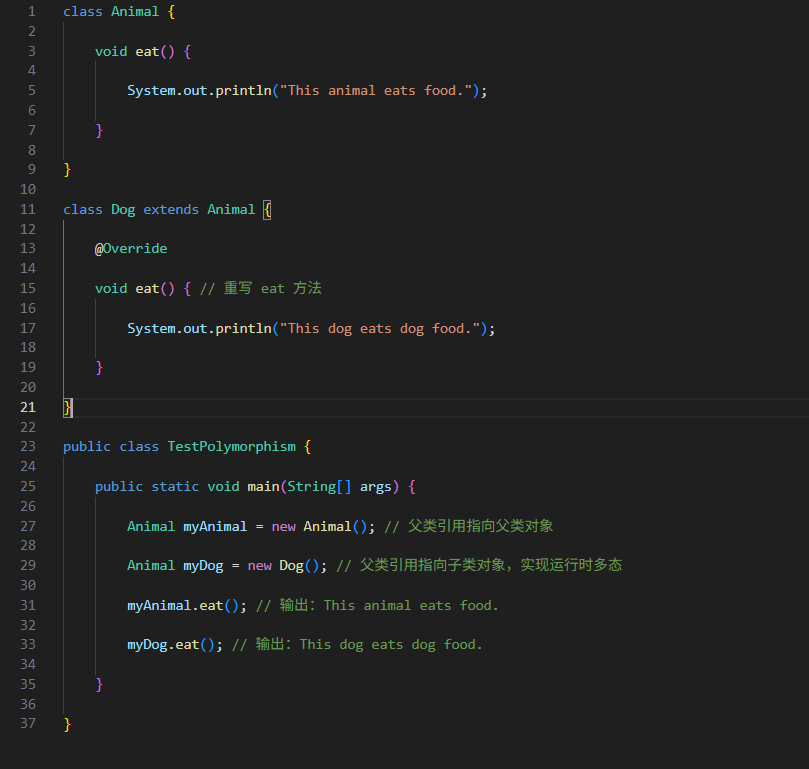This screenshot has height=769, width=809.
Task: Click the "This dog eats dog food." string literal
Action: 383,328
